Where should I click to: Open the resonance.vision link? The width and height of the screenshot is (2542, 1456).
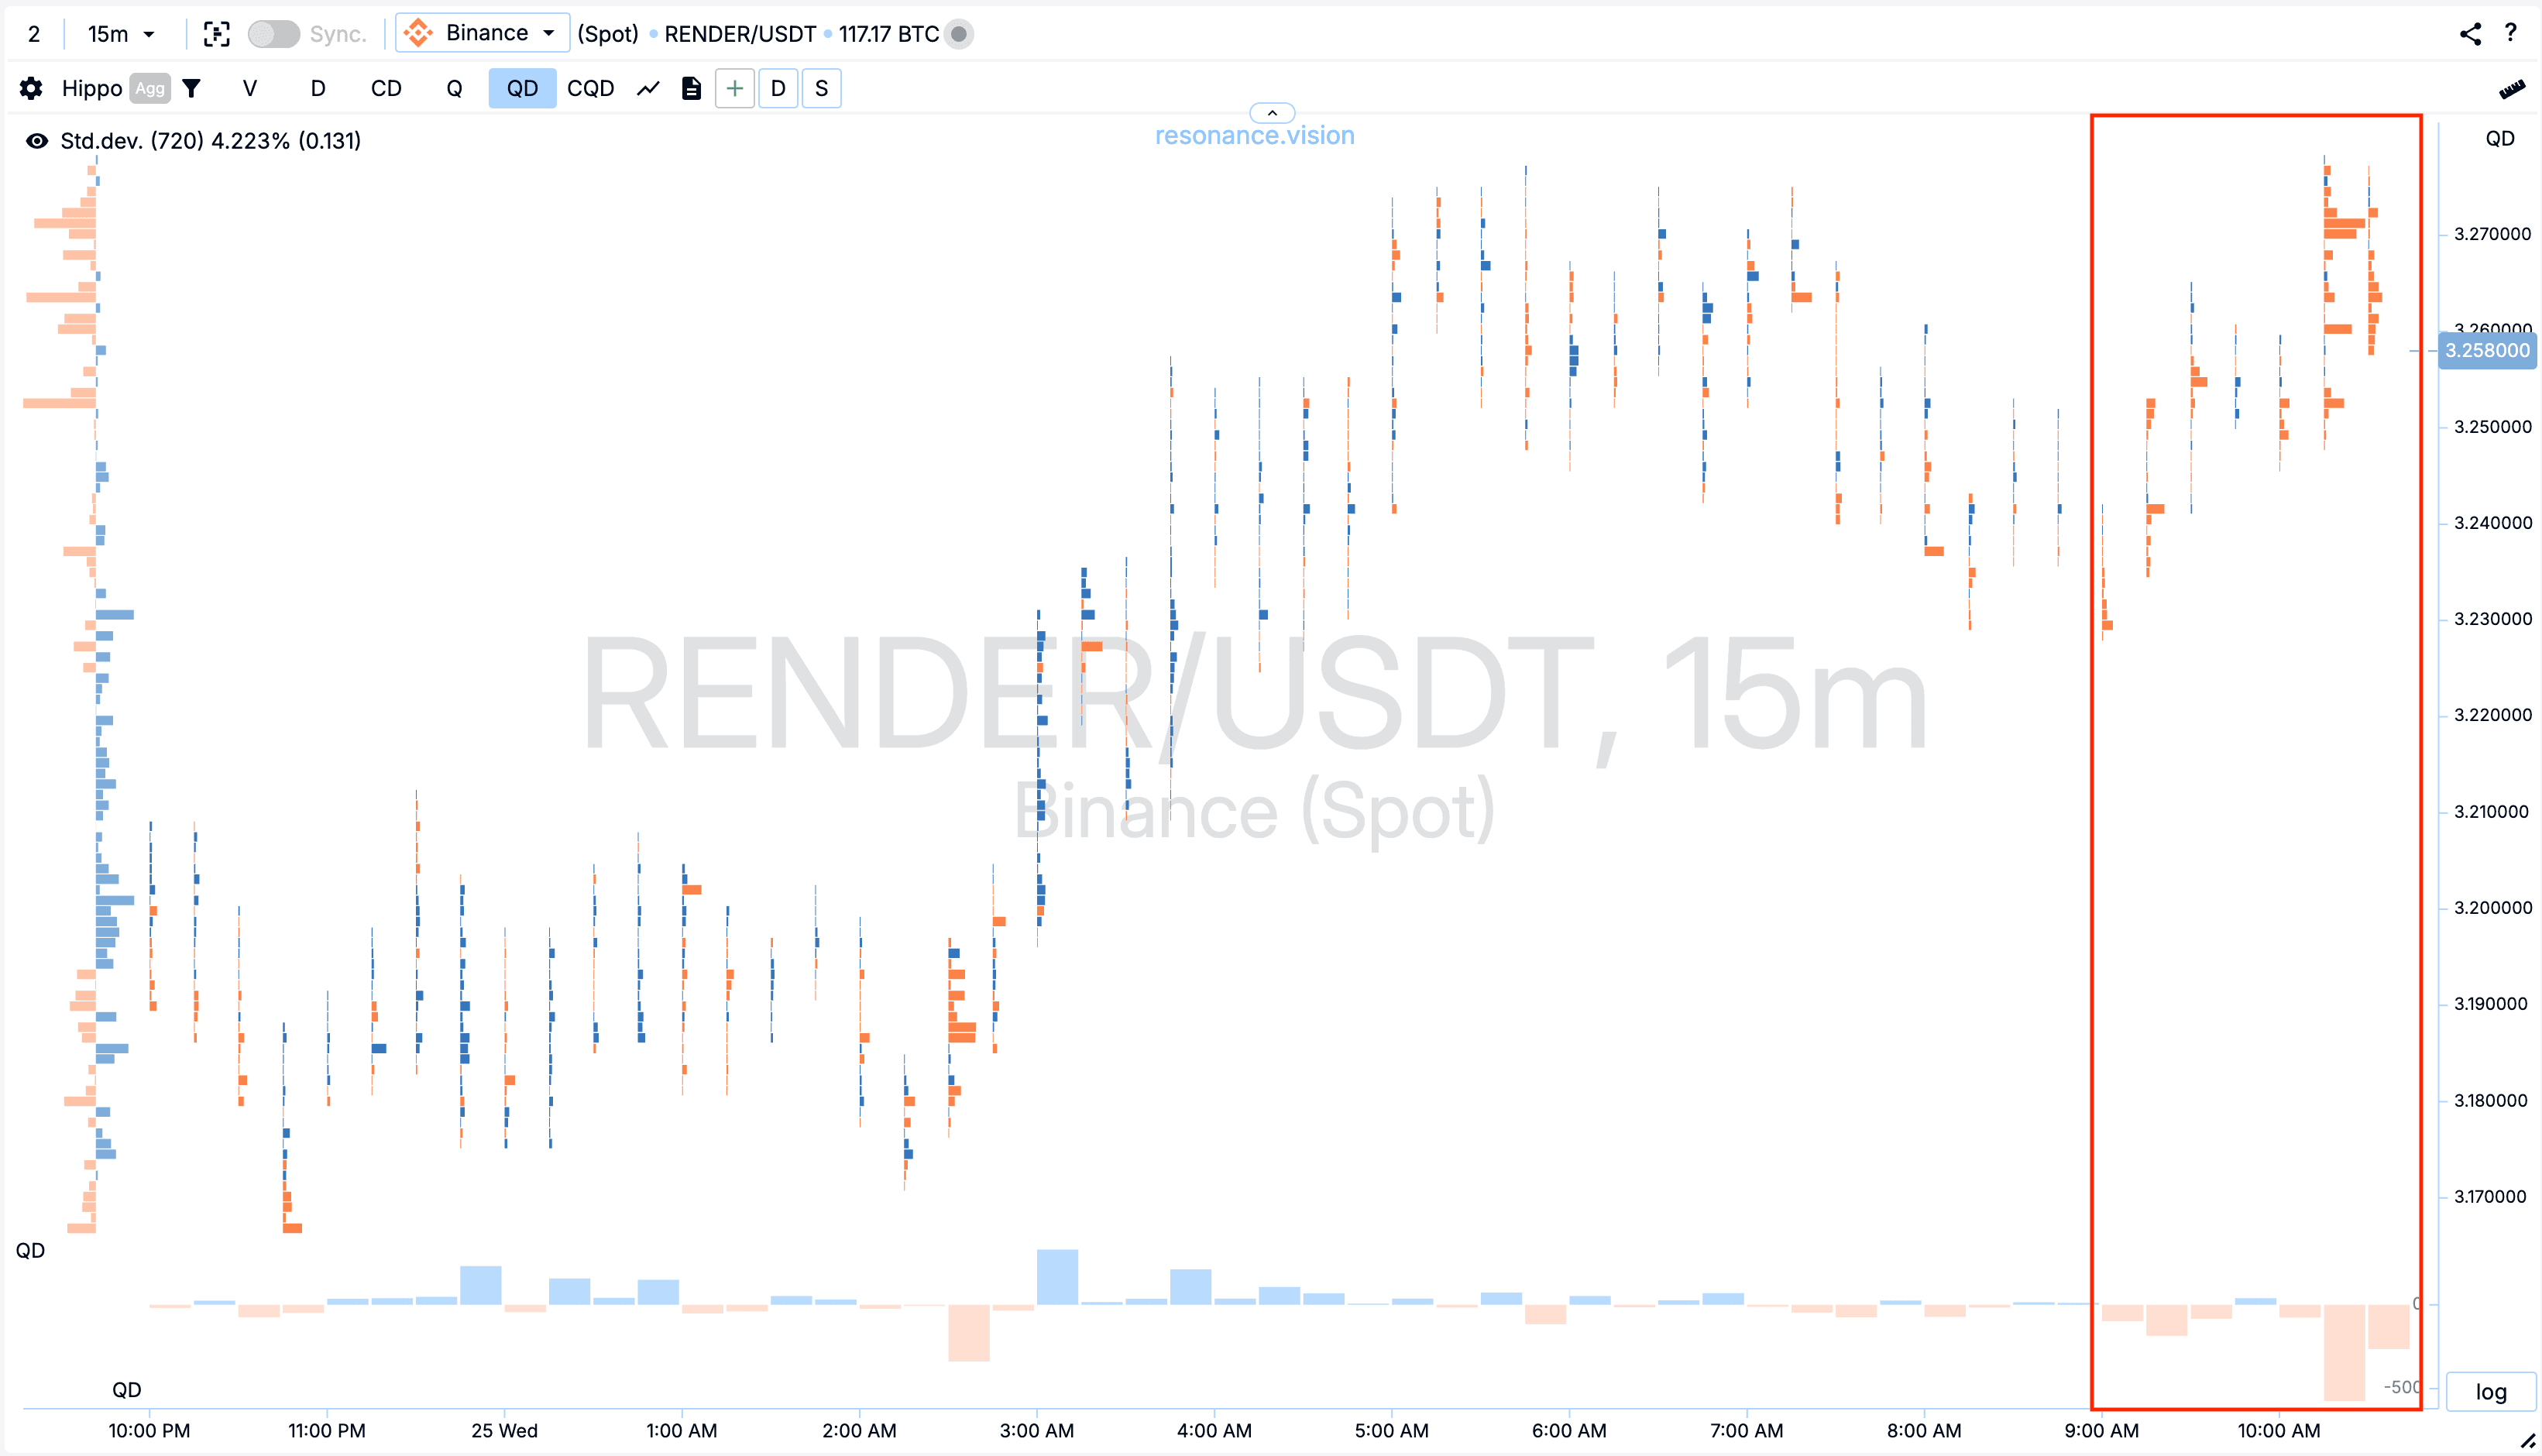click(1254, 136)
